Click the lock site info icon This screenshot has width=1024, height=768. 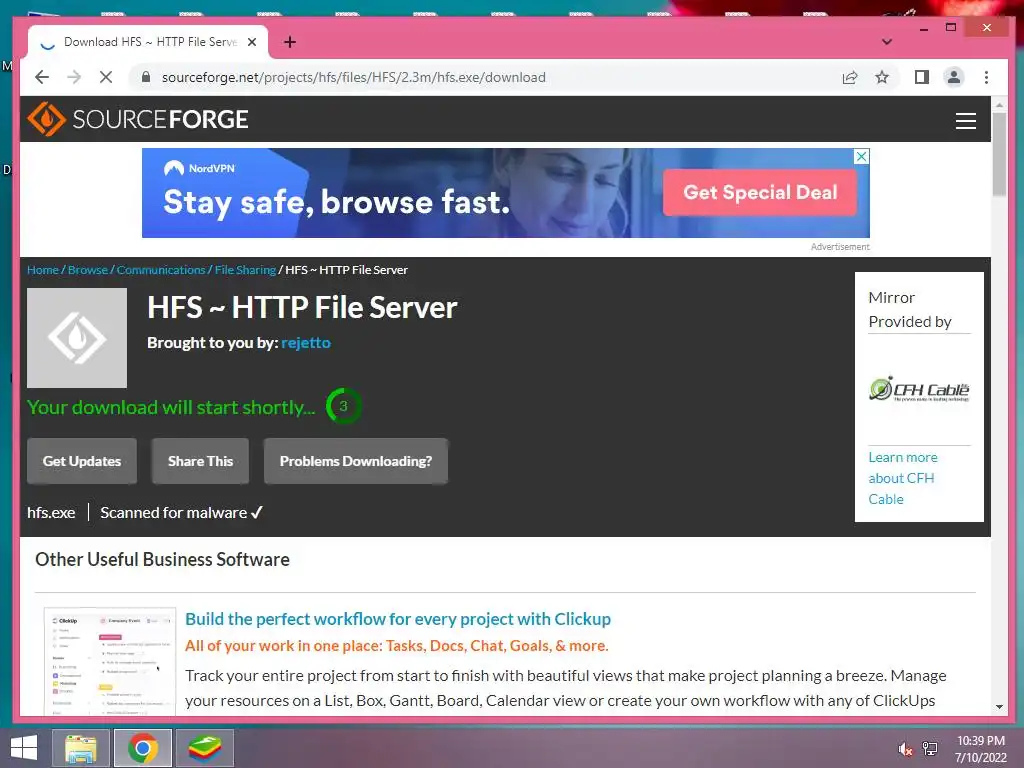[x=146, y=77]
